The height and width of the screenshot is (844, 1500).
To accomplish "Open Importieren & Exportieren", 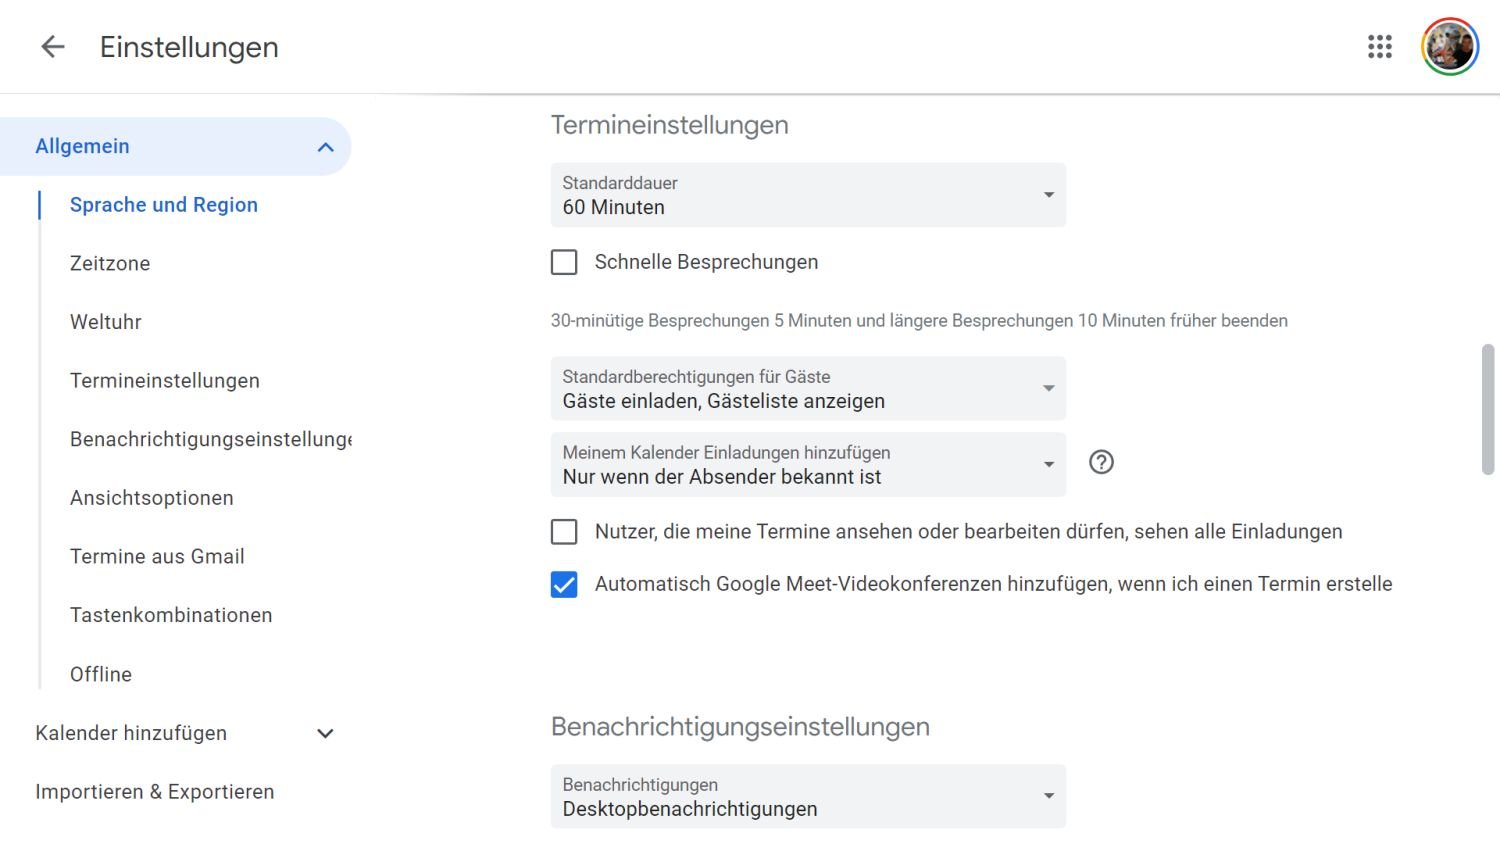I will click(154, 792).
